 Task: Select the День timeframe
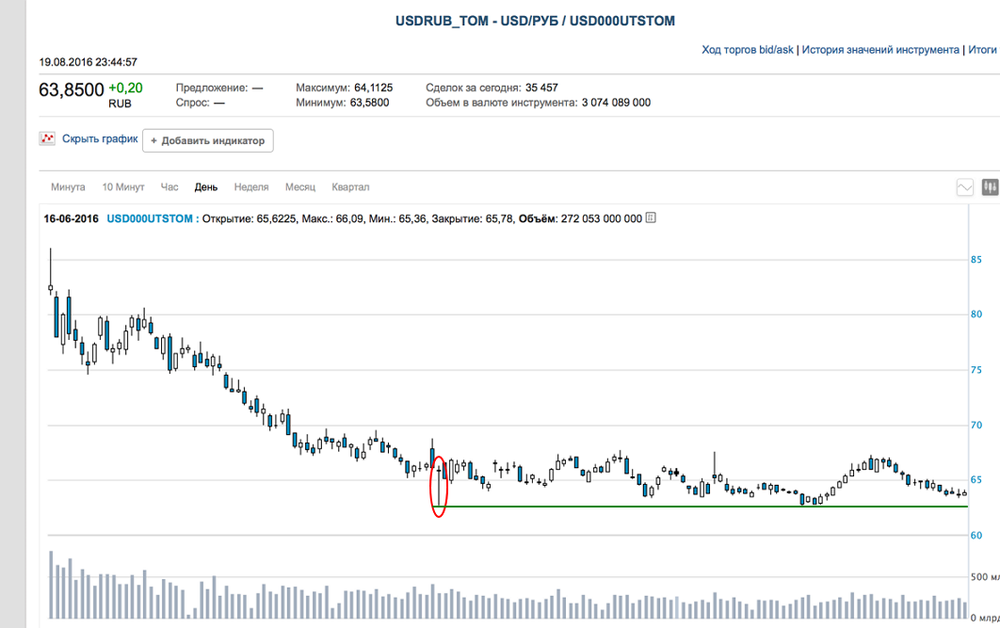pos(206,187)
